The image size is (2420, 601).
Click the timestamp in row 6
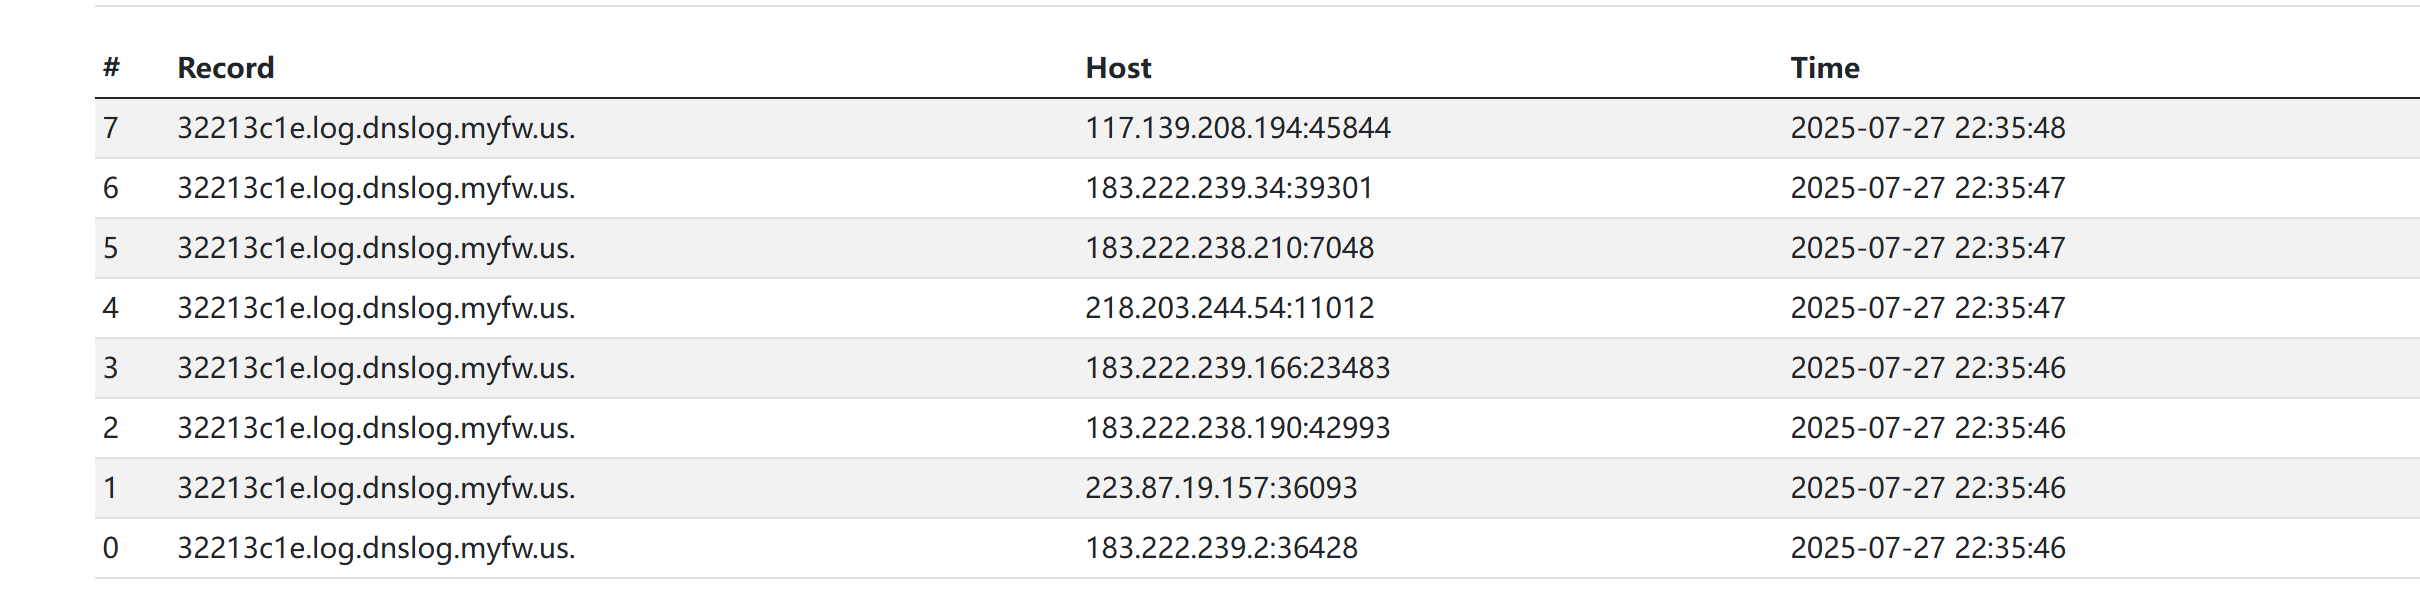tap(1927, 188)
